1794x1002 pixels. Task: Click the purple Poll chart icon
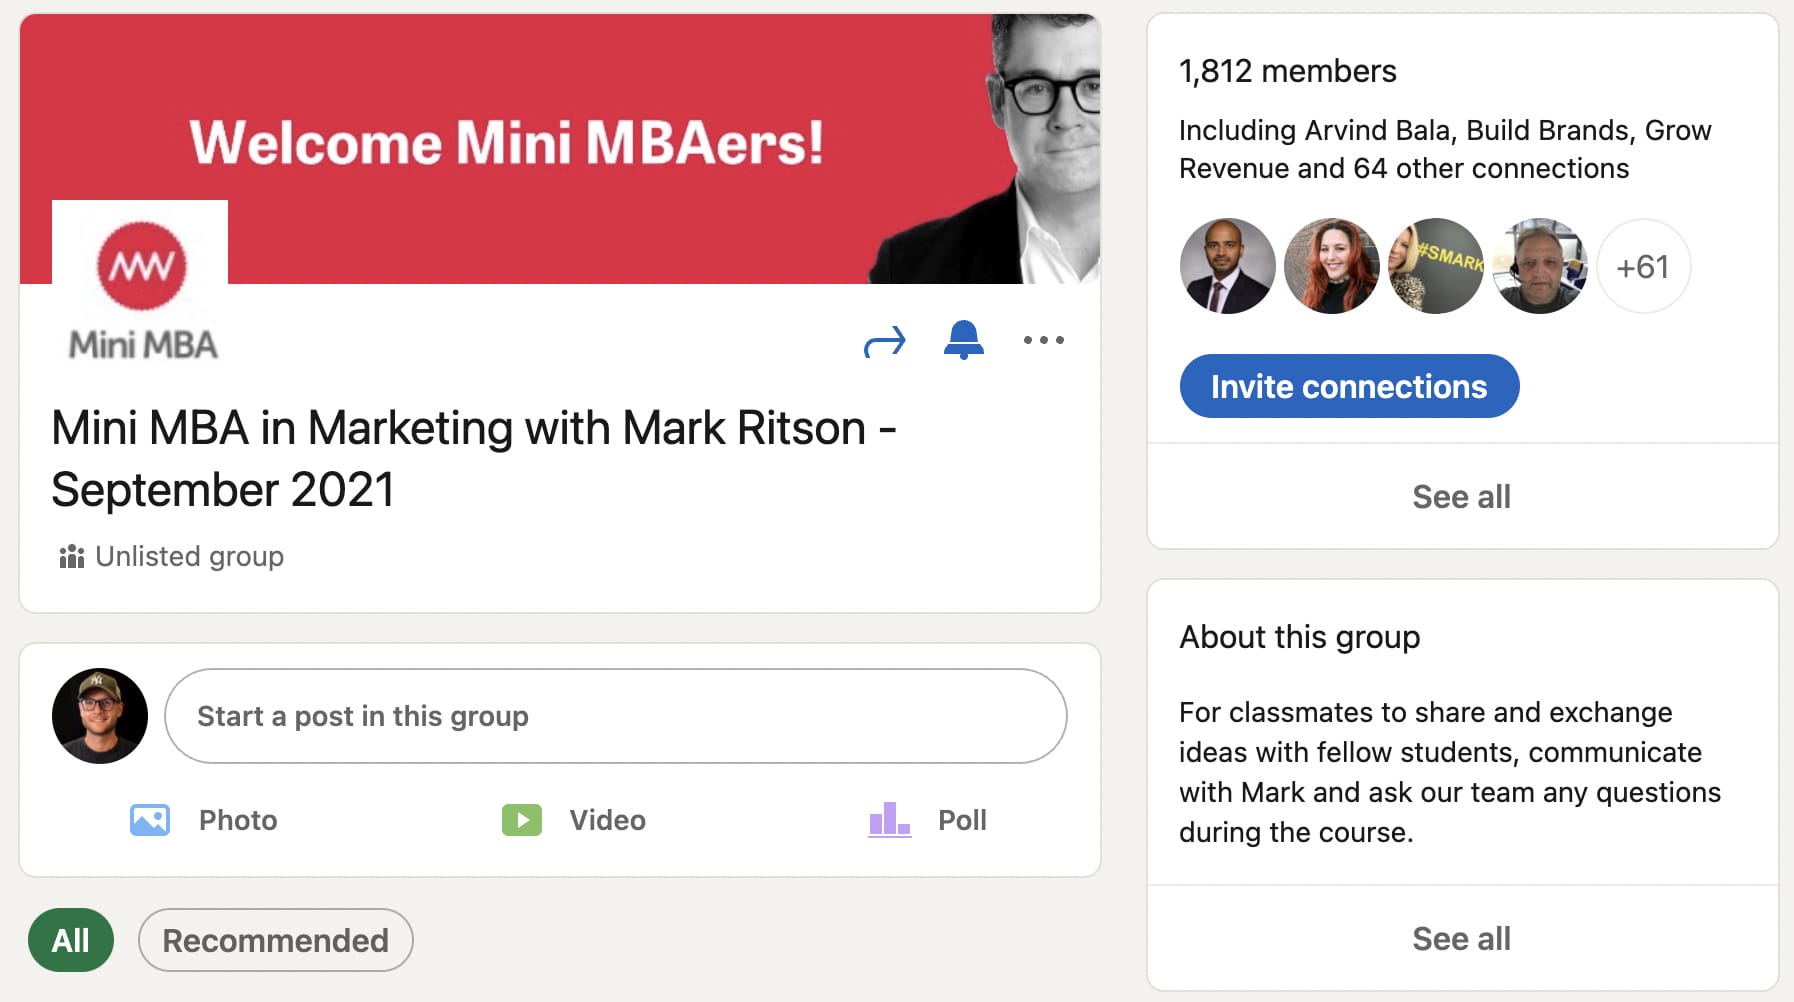[889, 820]
